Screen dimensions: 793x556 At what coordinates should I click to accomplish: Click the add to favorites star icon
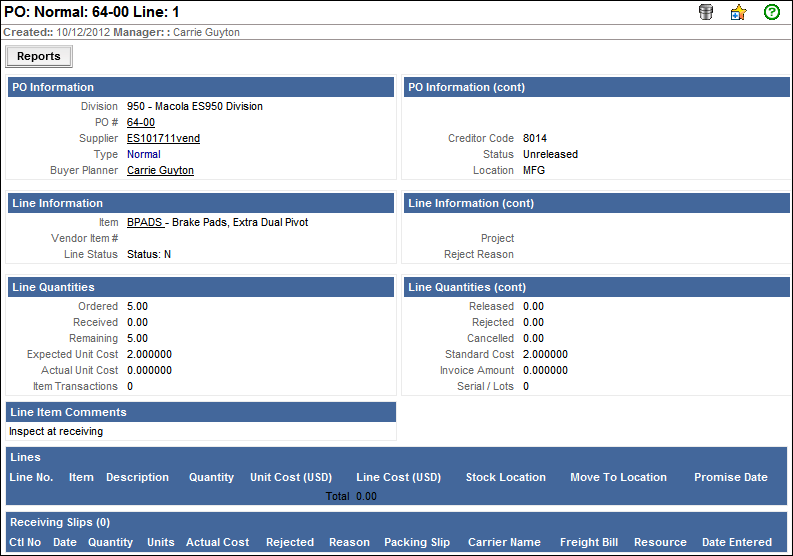738,13
